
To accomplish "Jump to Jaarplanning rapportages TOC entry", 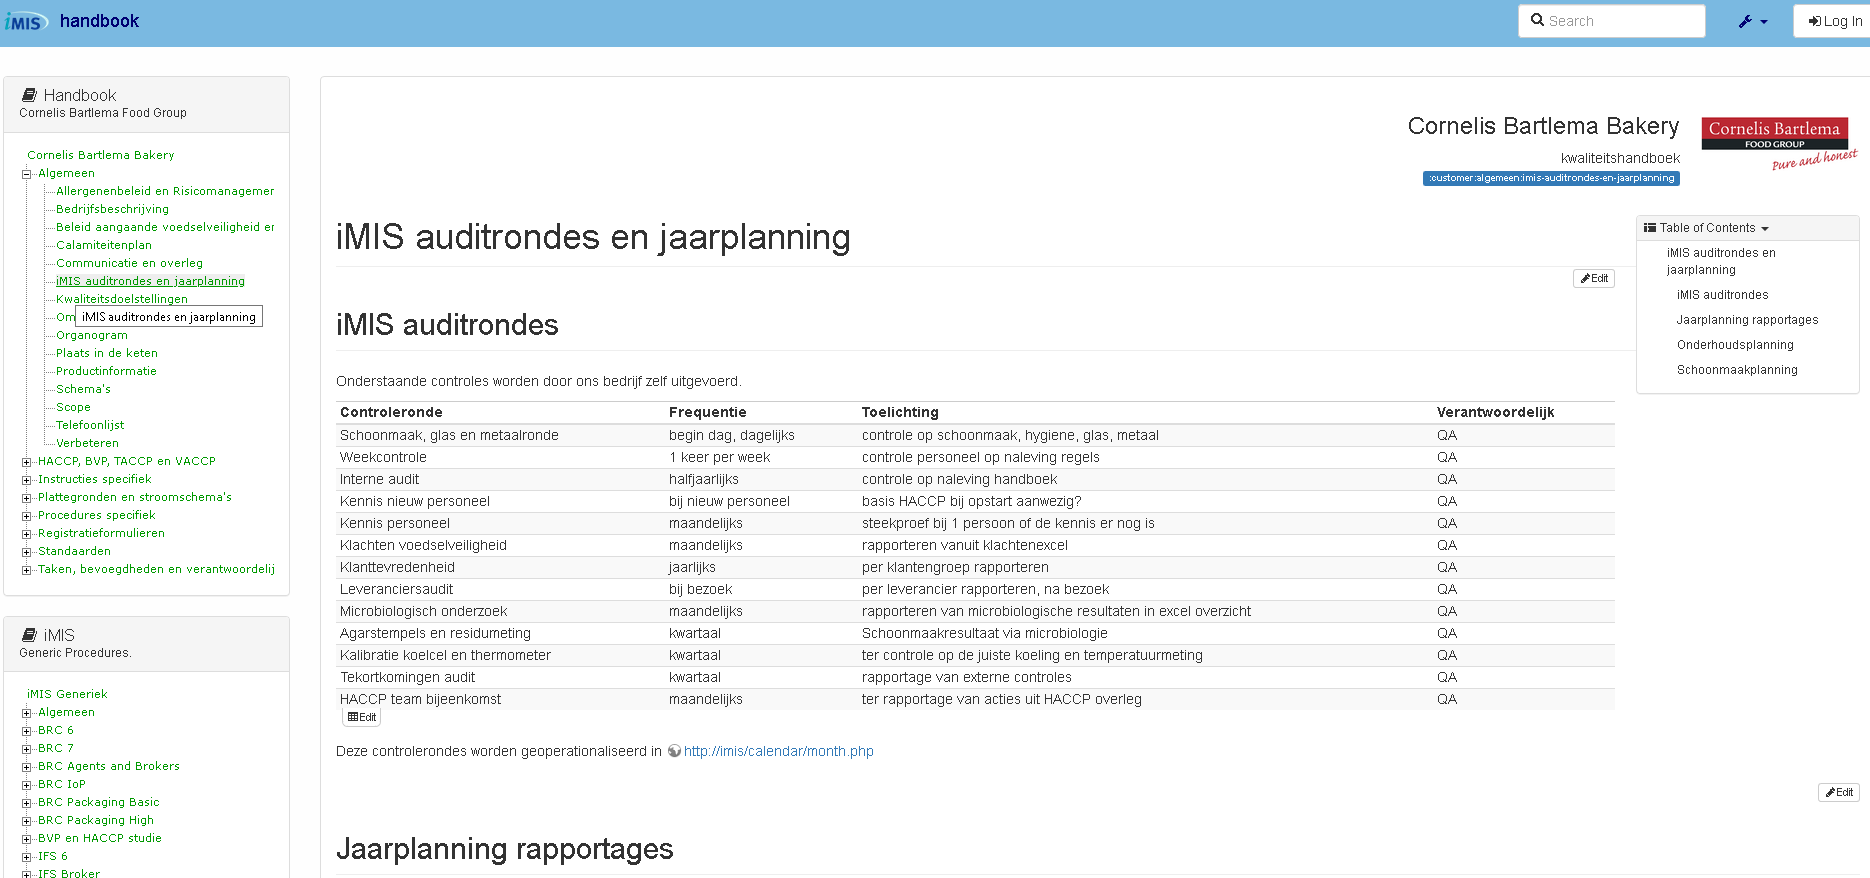I will tap(1747, 320).
